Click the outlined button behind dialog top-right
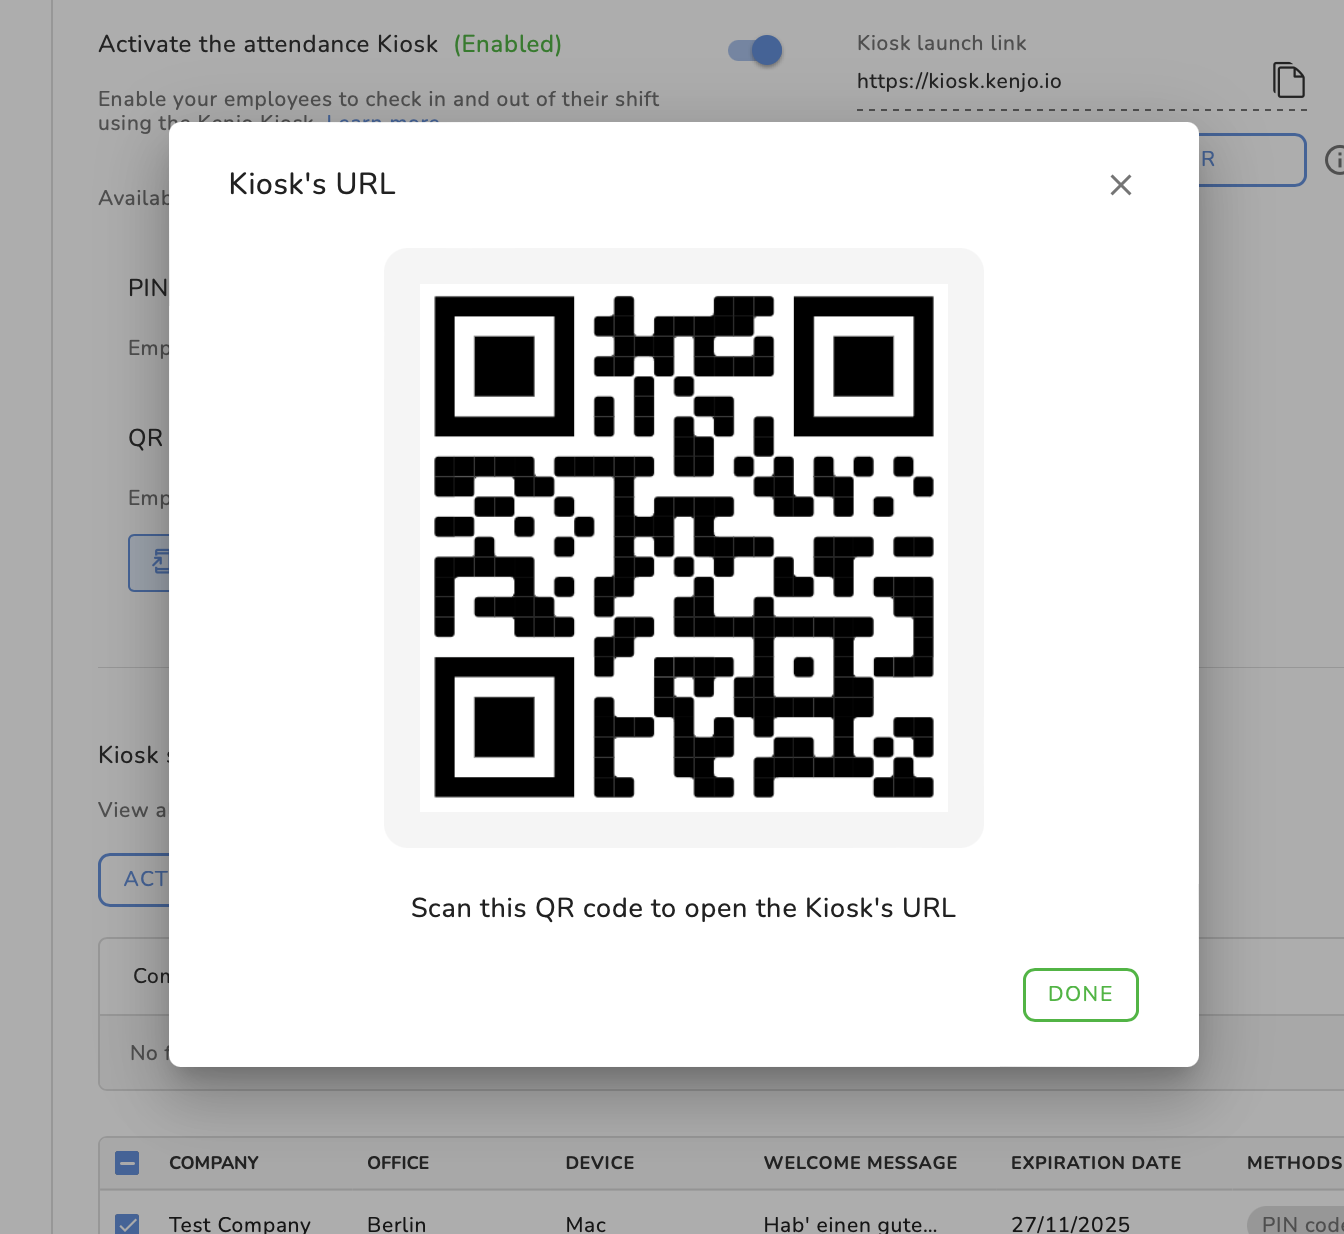The height and width of the screenshot is (1234, 1344). pos(1252,160)
